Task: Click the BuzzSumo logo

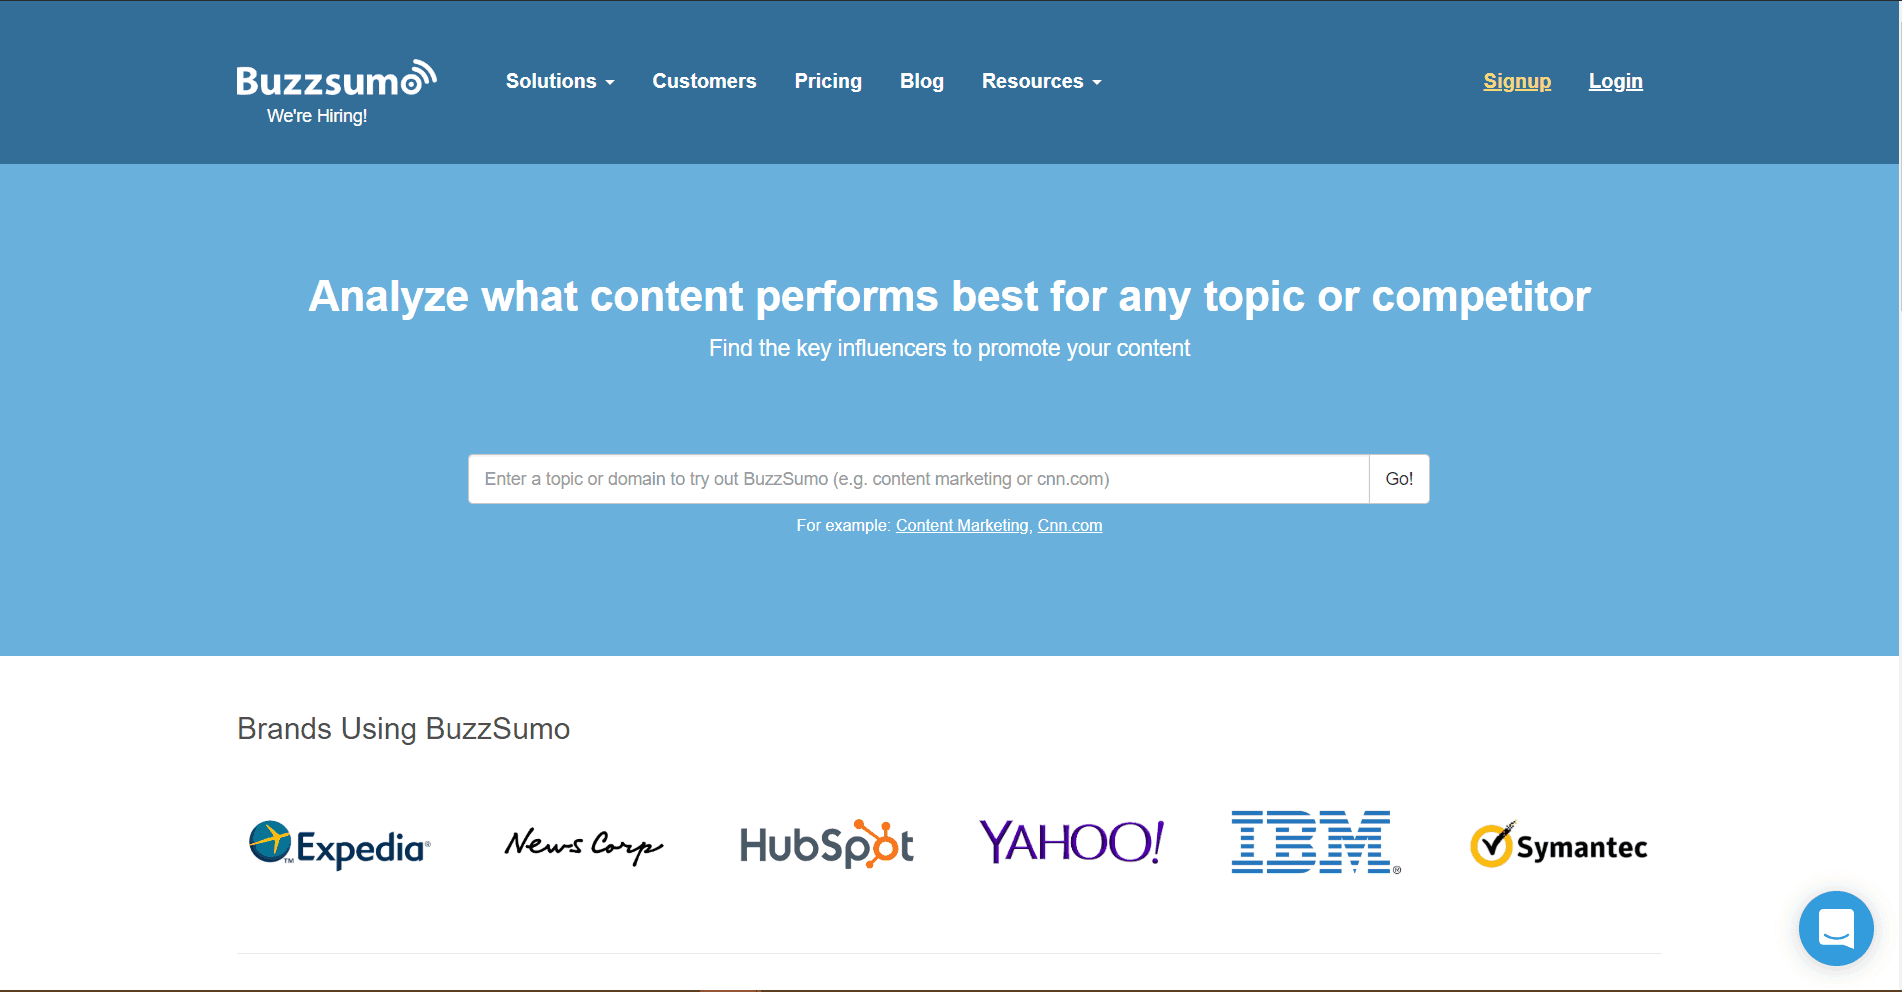Action: click(x=336, y=78)
